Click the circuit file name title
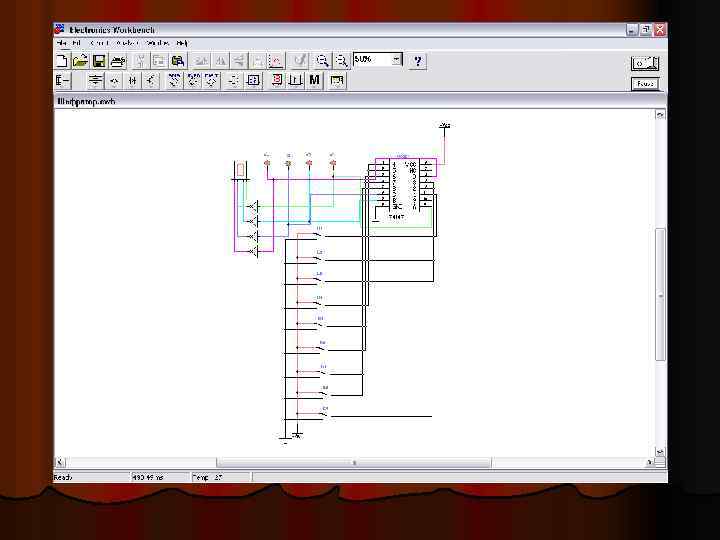The image size is (720, 540). [x=86, y=101]
